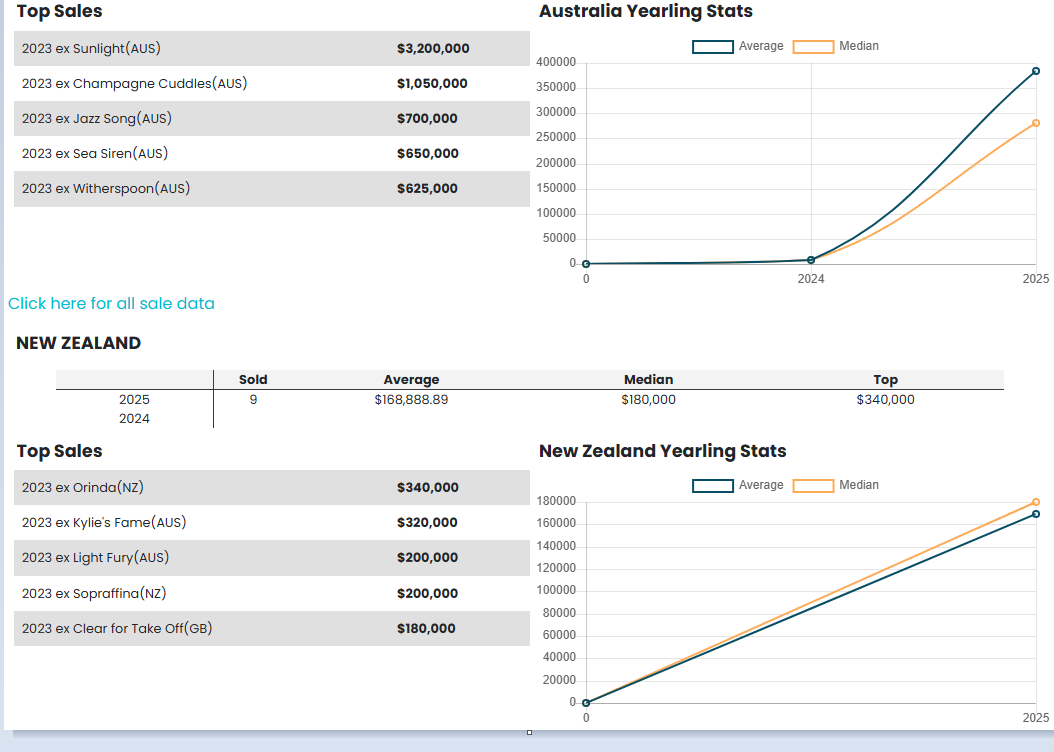
Task: Click the 2025 Average data point on Australia chart
Action: click(1036, 71)
